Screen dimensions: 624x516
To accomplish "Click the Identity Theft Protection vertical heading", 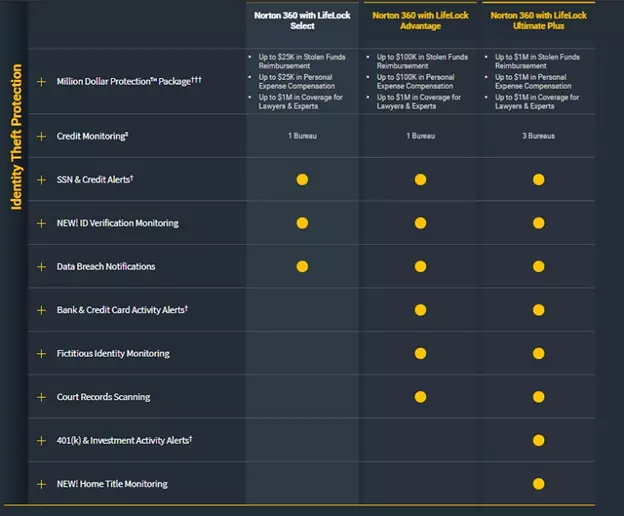I will (16, 137).
